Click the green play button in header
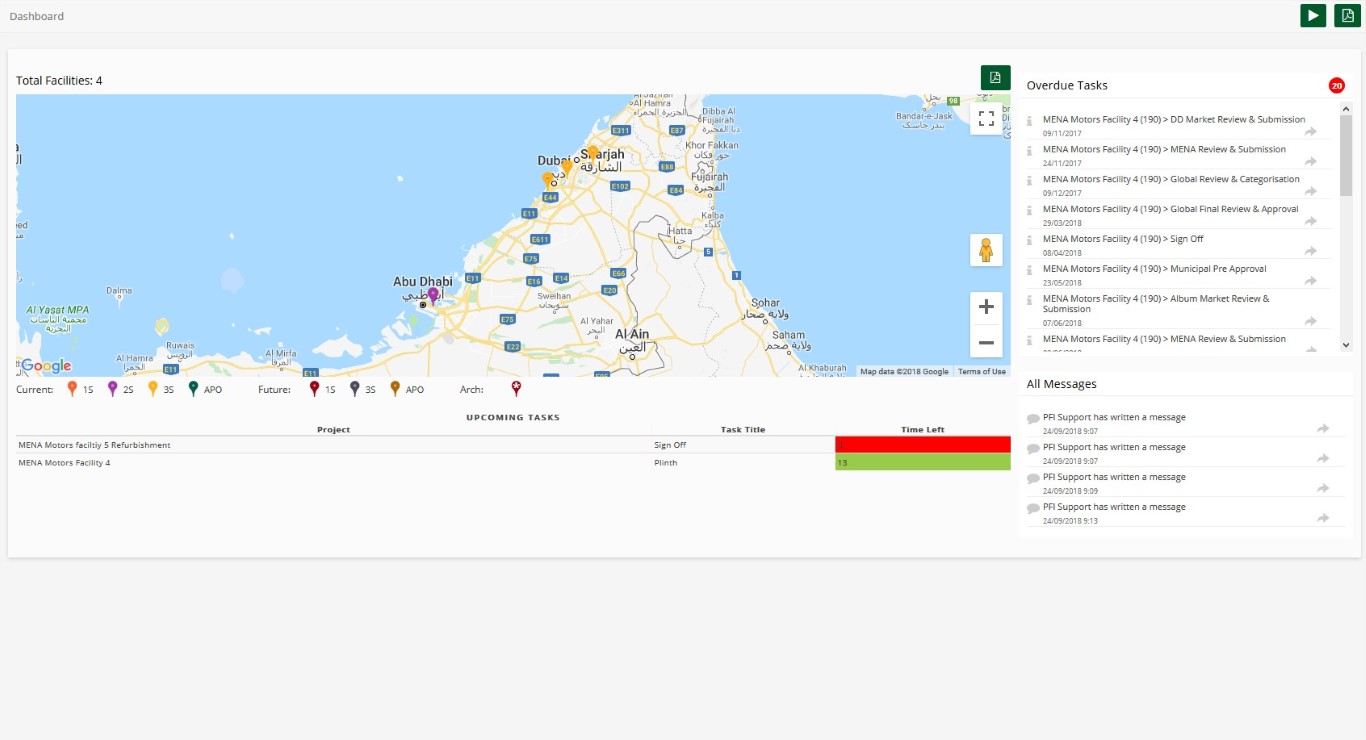 1313,15
